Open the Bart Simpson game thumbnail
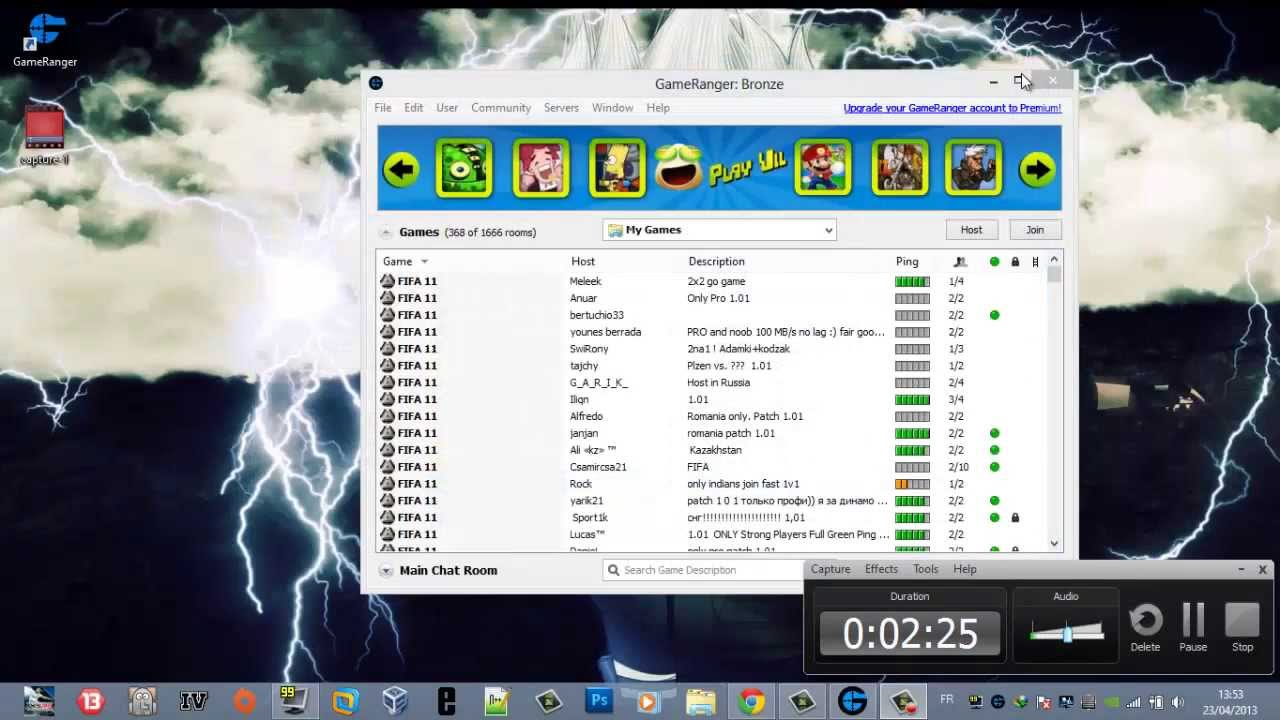Viewport: 1280px width, 720px height. point(617,168)
